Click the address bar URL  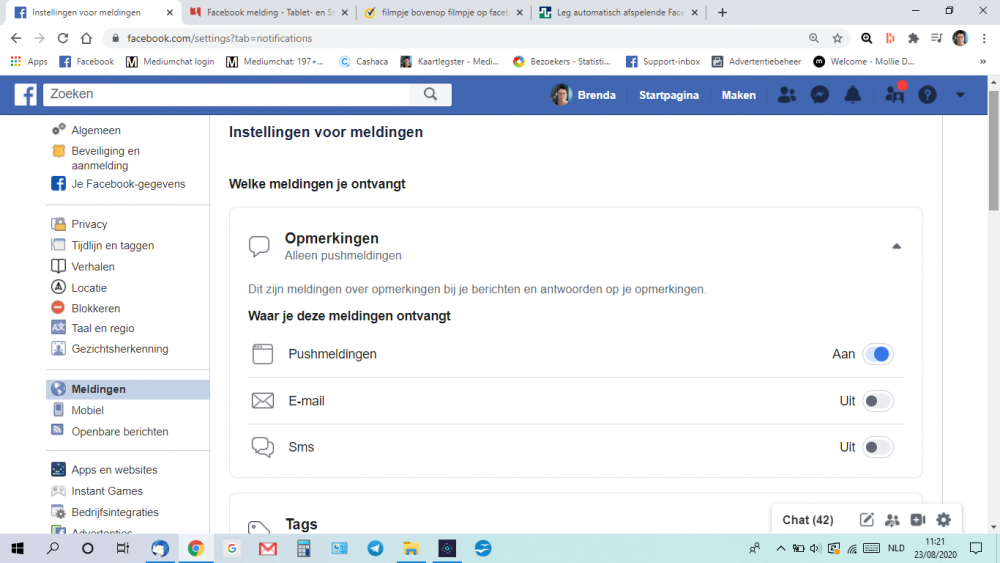(x=219, y=38)
